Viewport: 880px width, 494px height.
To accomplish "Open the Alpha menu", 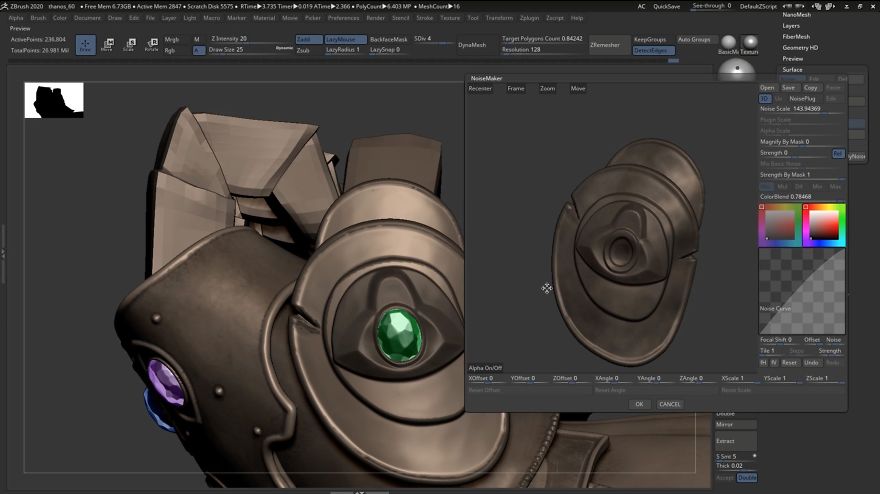I will 16,18.
